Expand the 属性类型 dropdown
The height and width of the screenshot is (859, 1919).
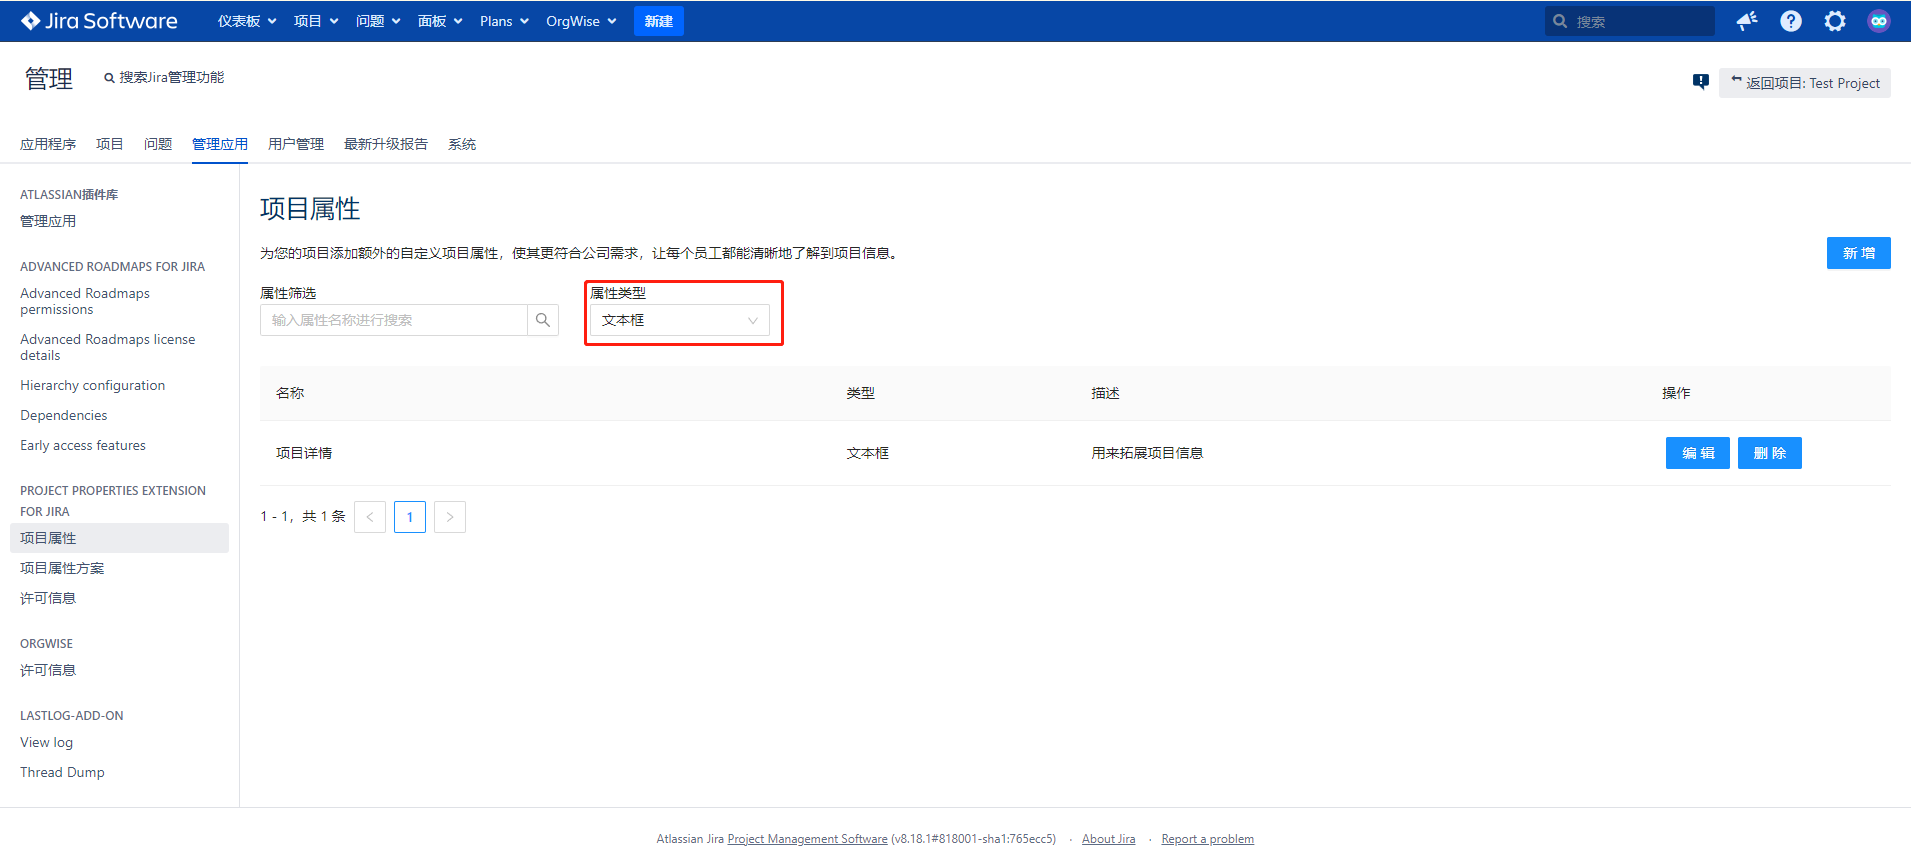679,320
